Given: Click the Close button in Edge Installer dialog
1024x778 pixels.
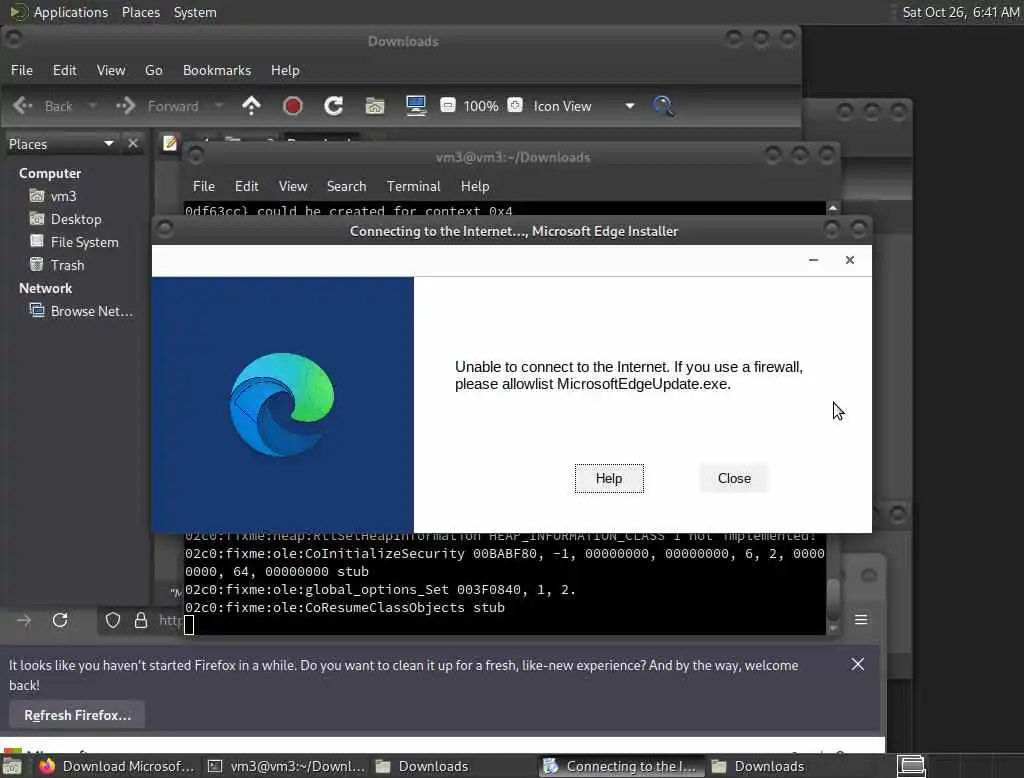Looking at the screenshot, I should click(x=734, y=479).
